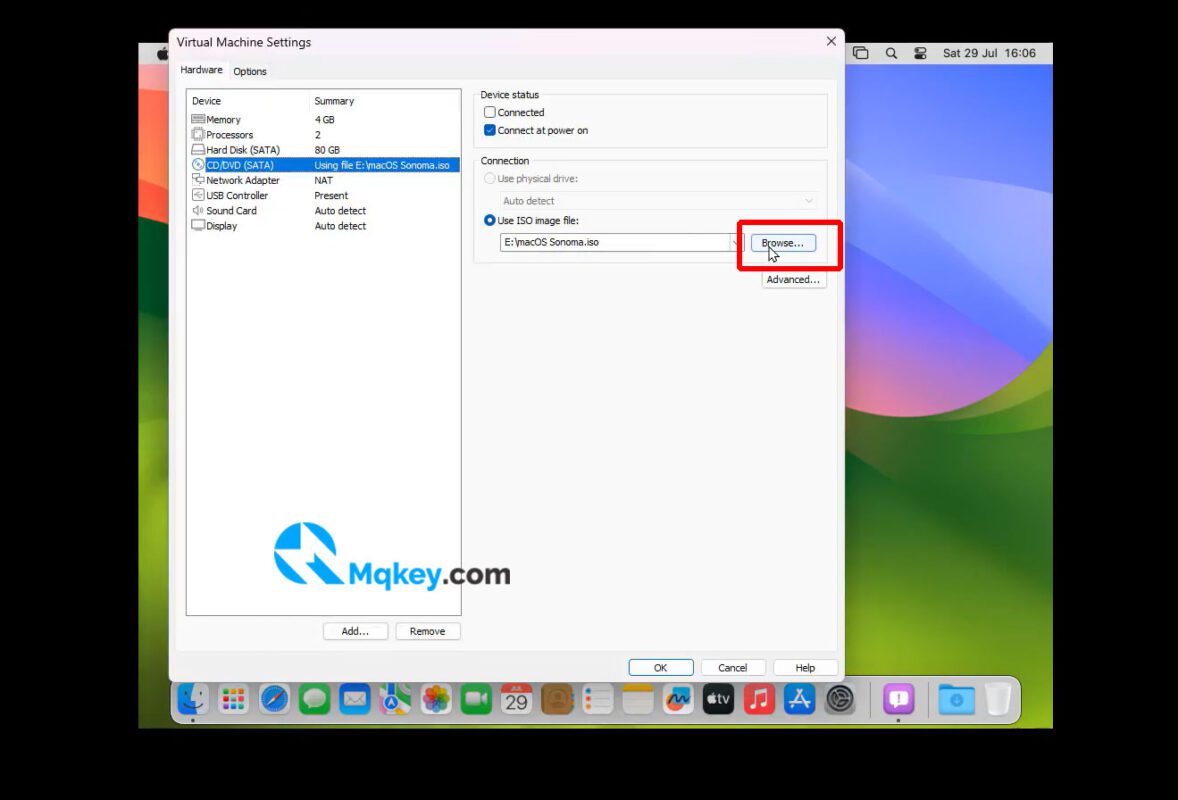1178x800 pixels.
Task: Open Apple TV from the Dock
Action: pyautogui.click(x=718, y=699)
